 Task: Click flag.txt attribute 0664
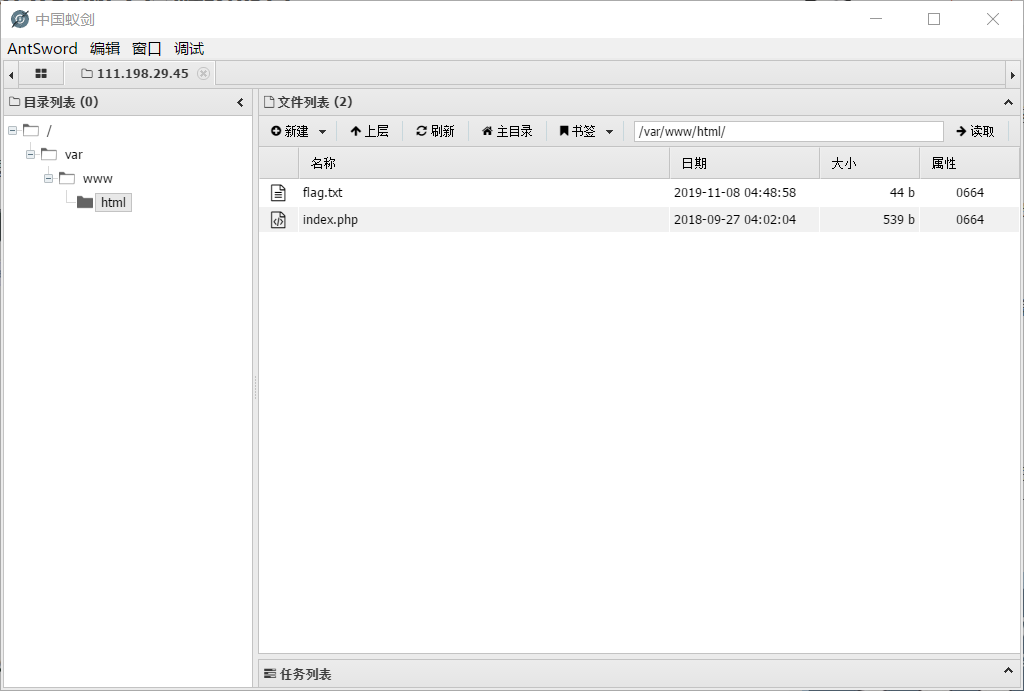tap(970, 193)
